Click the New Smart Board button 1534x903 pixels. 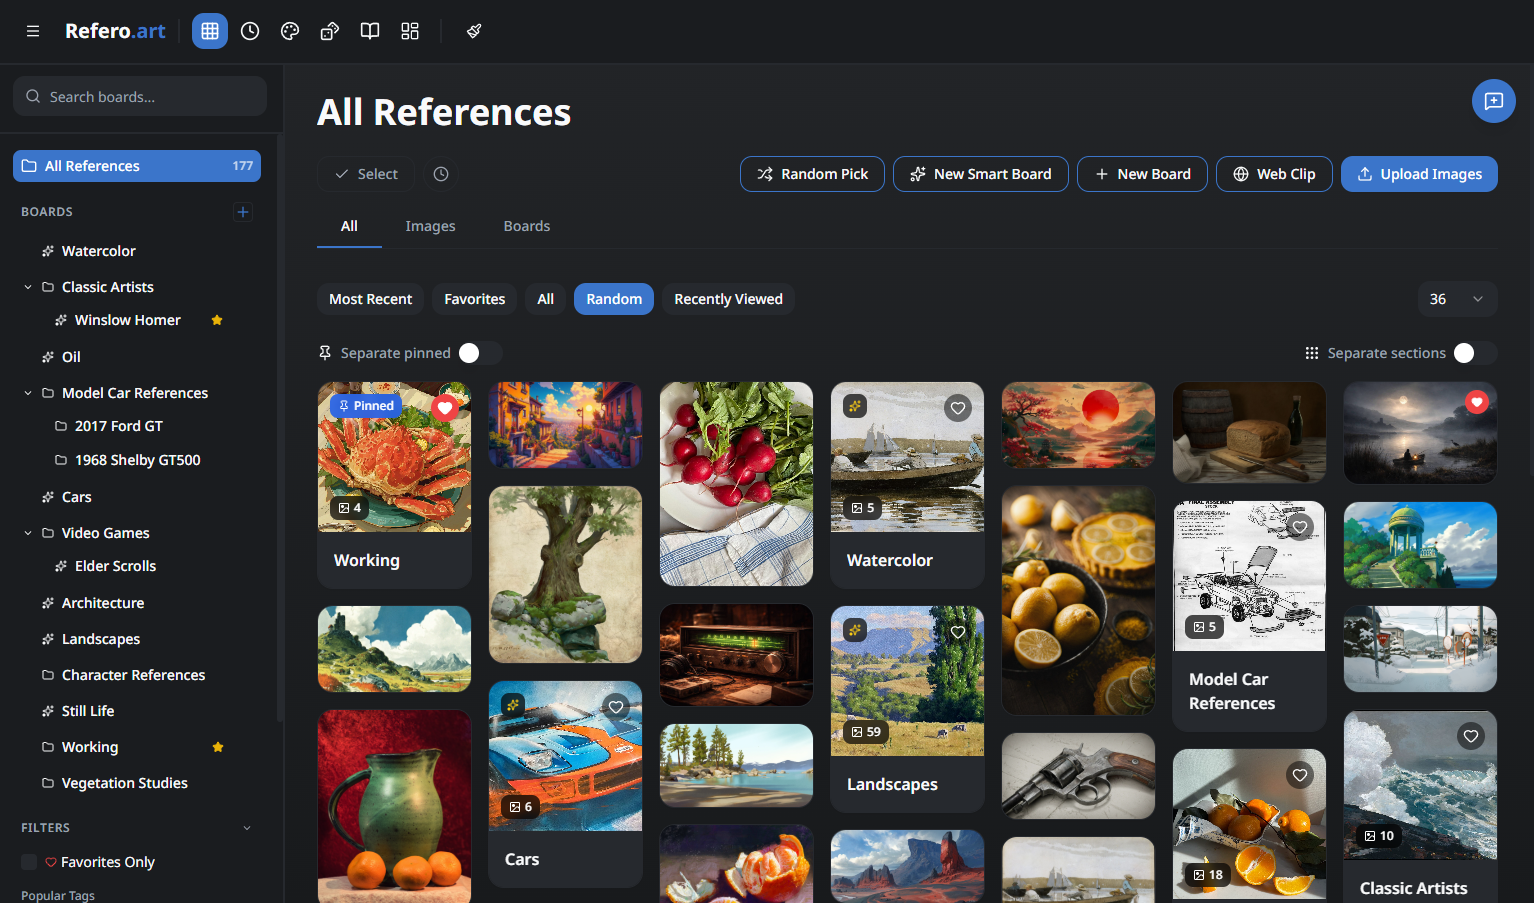click(x=980, y=174)
